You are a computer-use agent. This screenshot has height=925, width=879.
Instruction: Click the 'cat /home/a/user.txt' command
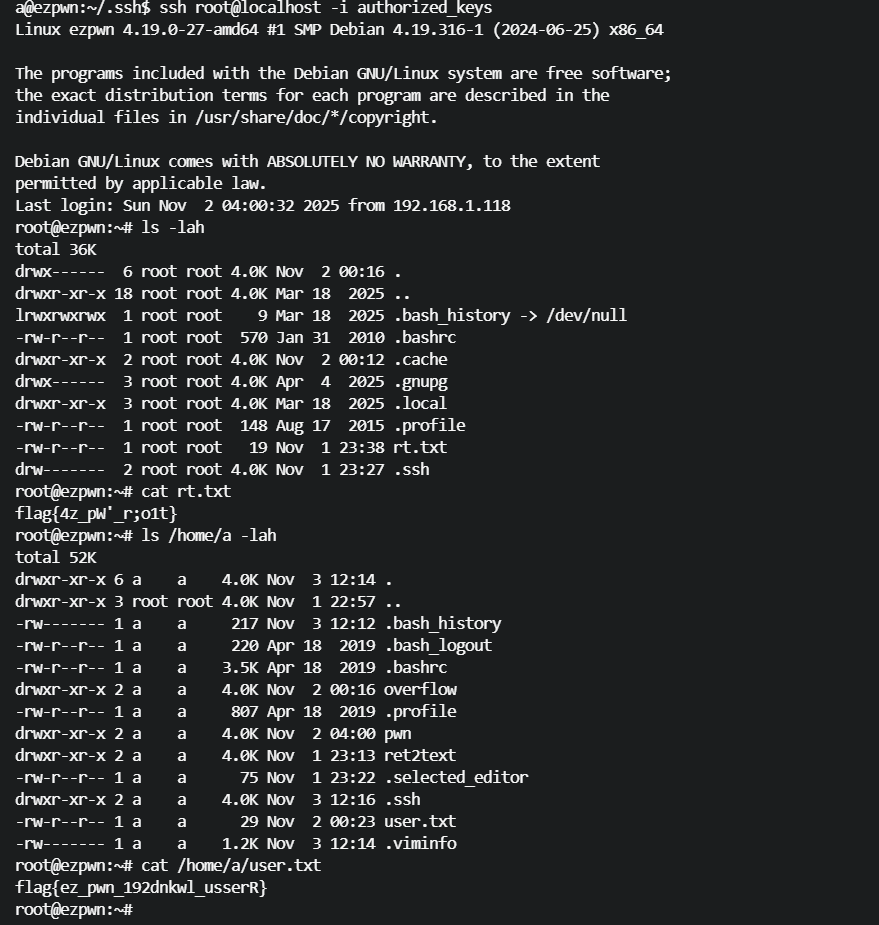click(231, 866)
